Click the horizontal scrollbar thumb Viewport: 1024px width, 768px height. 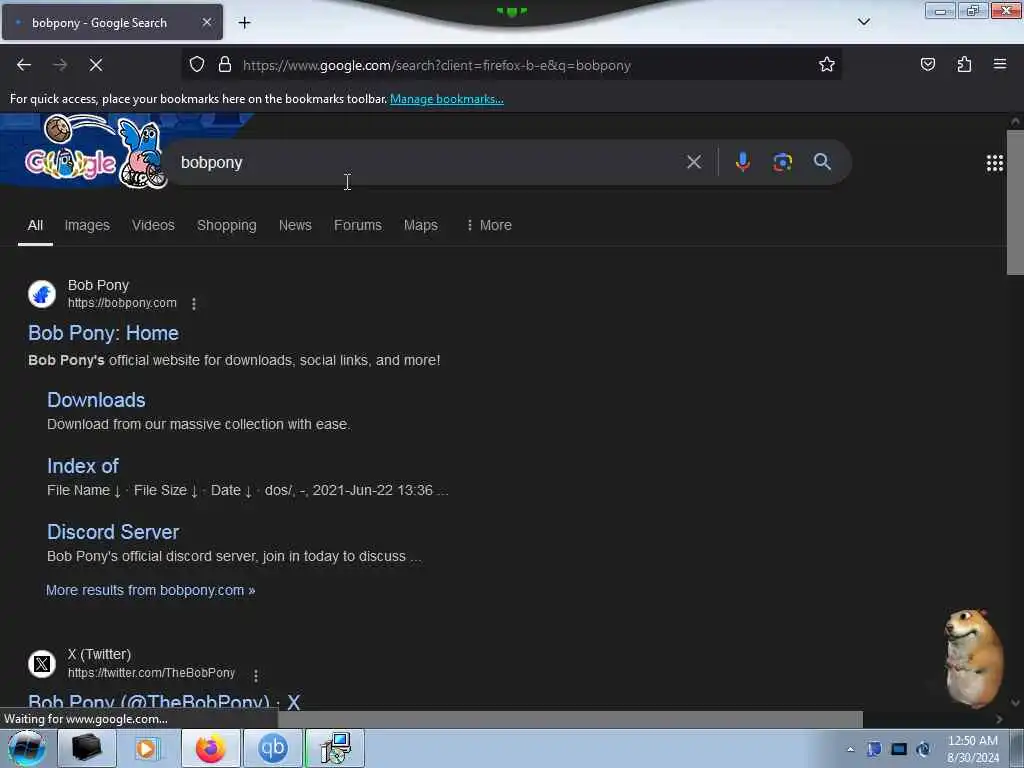pos(570,719)
